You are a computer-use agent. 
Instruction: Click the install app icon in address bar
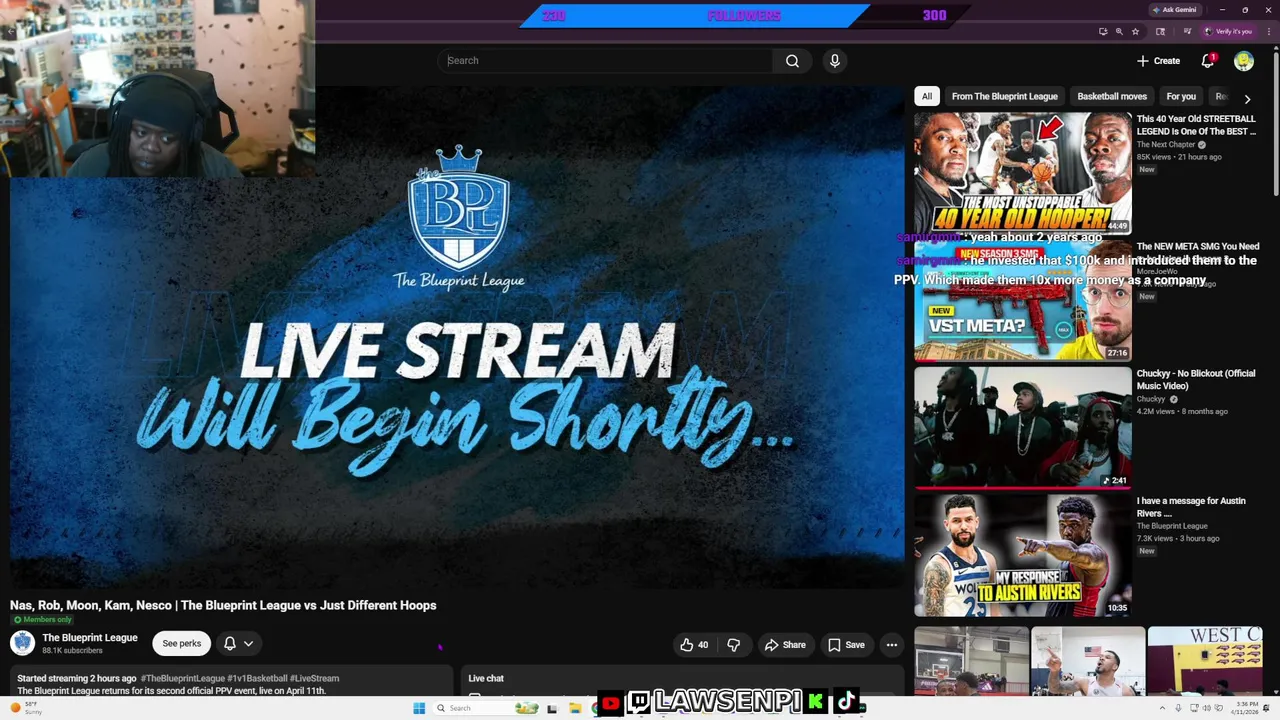[x=1103, y=32]
